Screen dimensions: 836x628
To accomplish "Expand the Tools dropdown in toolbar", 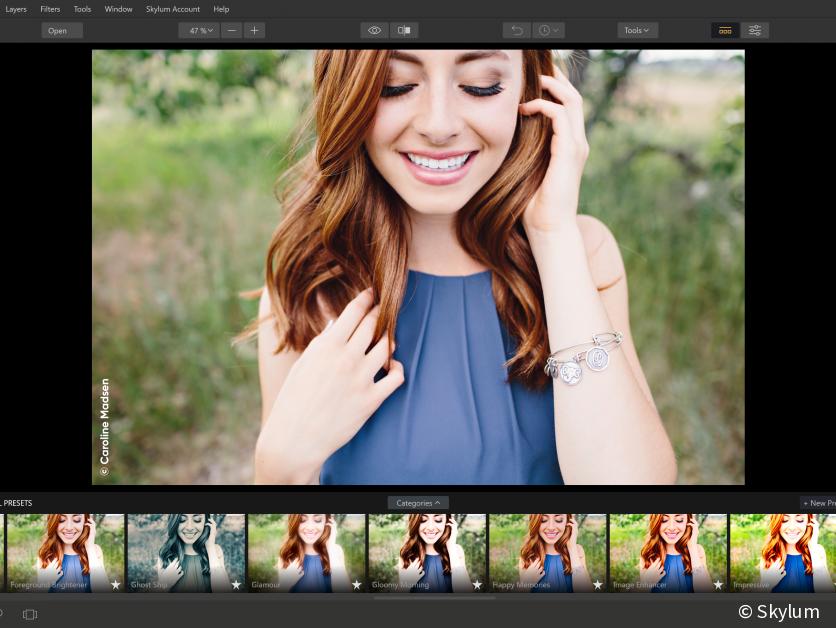I will (637, 30).
